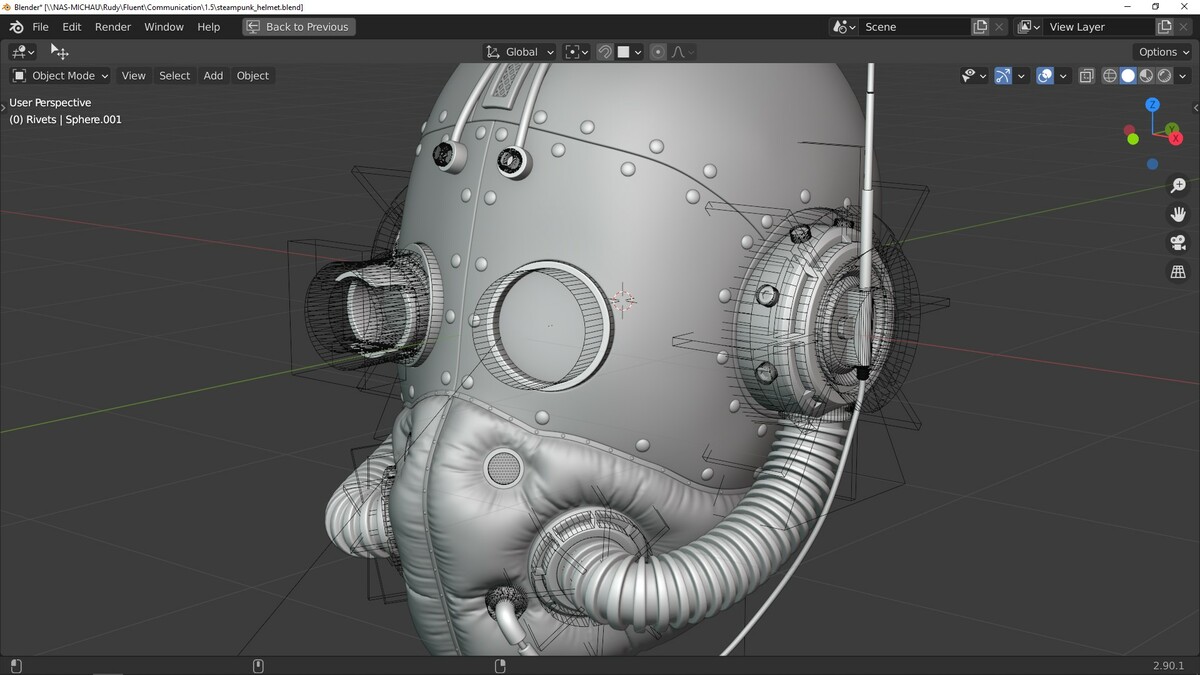The height and width of the screenshot is (675, 1200).
Task: Disable viewport overlays
Action: click(x=1045, y=76)
